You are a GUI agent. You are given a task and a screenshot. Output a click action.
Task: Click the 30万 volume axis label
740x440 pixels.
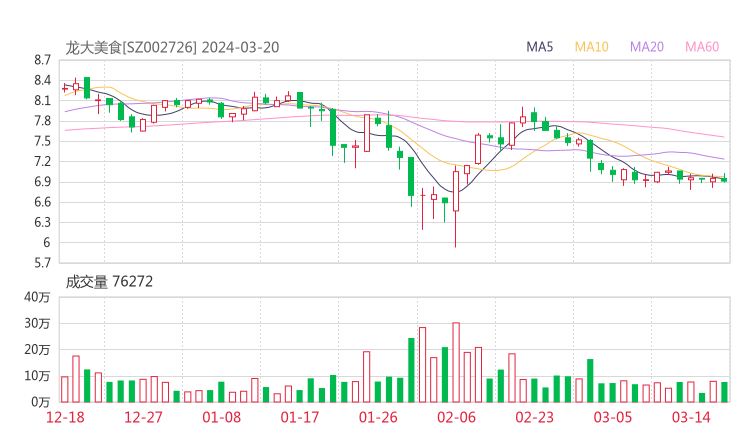[x=37, y=324]
